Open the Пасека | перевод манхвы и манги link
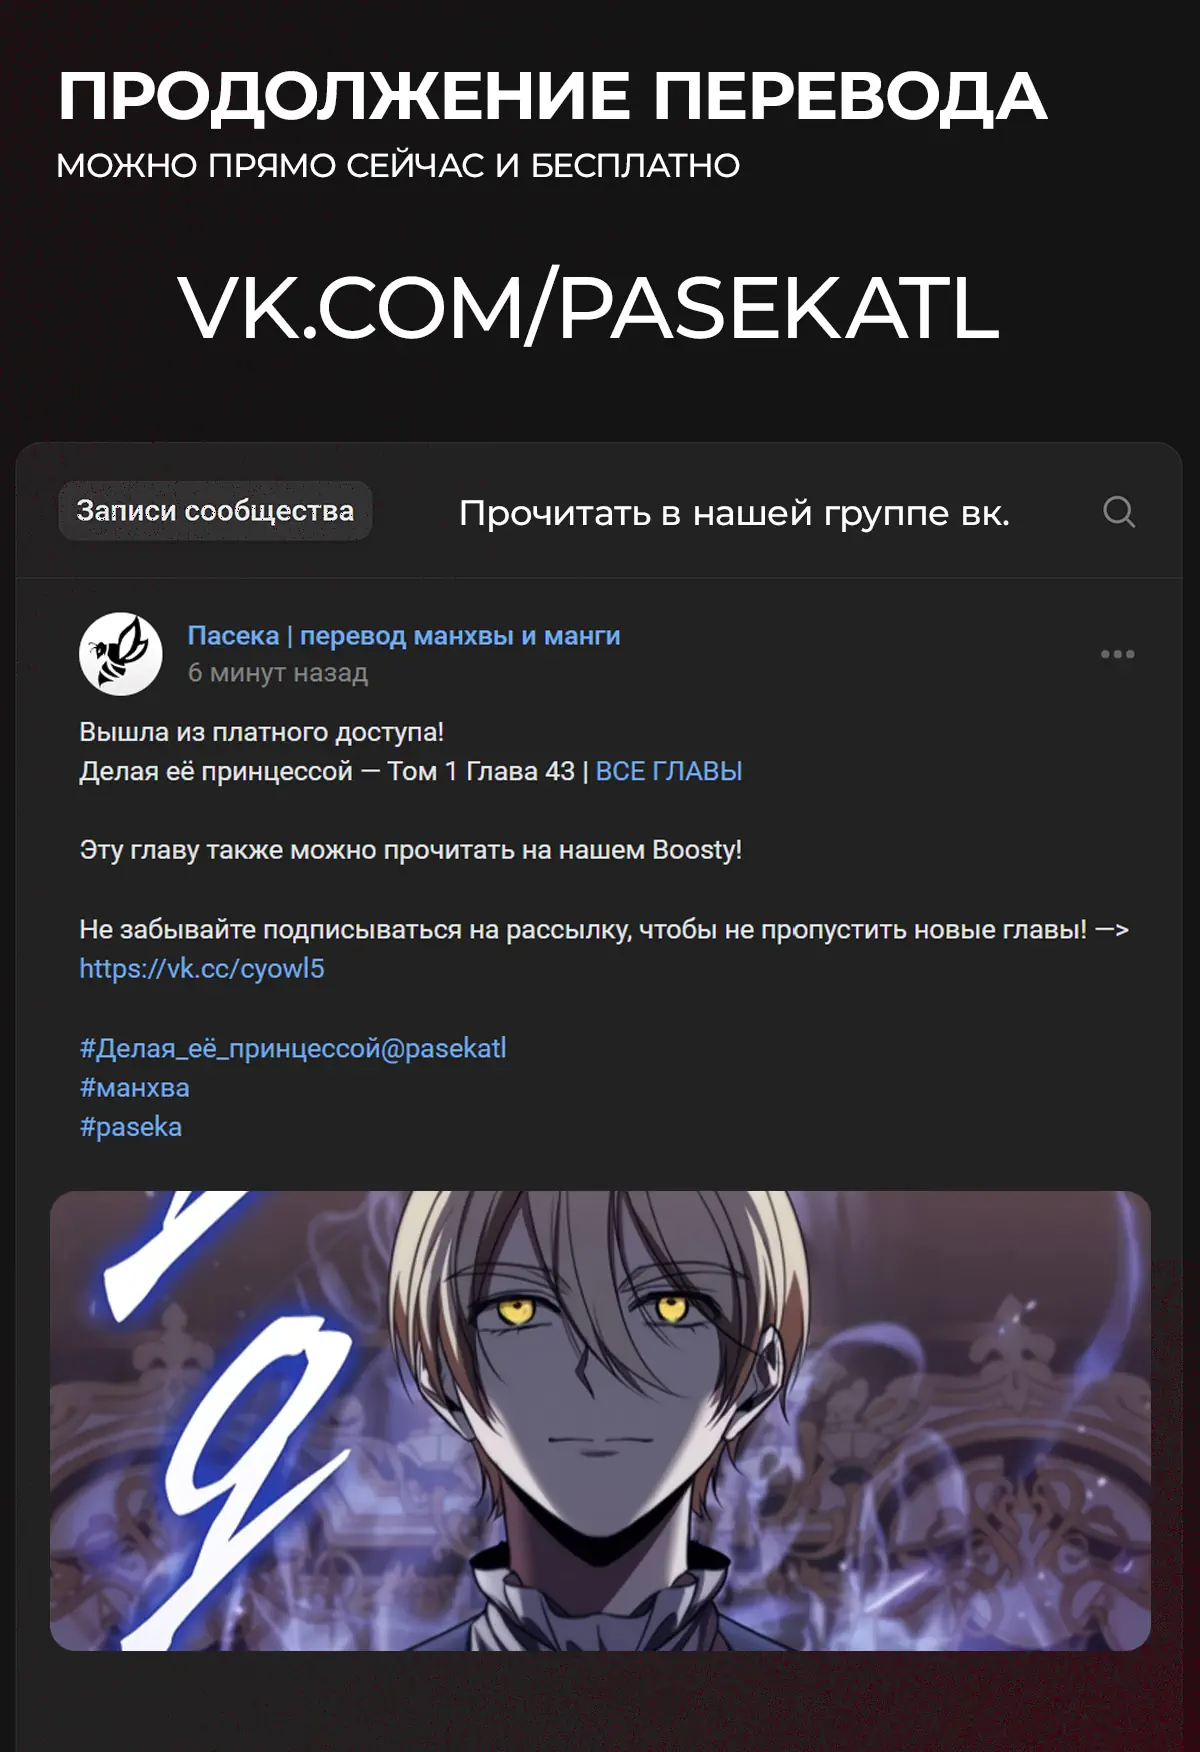Screen dimensions: 1200x1752 click(x=404, y=636)
